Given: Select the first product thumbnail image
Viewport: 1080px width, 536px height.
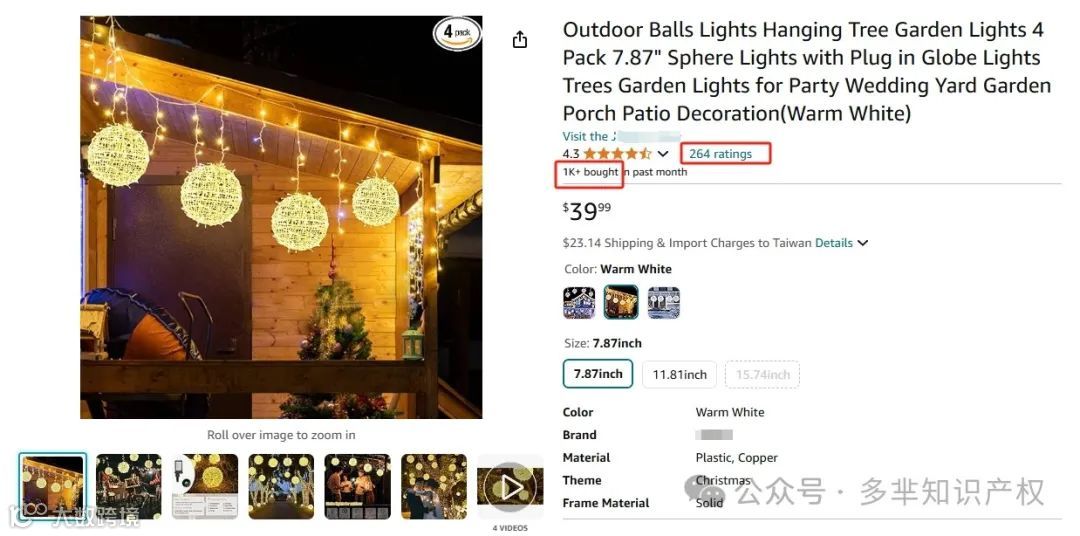Looking at the screenshot, I should (x=52, y=486).
